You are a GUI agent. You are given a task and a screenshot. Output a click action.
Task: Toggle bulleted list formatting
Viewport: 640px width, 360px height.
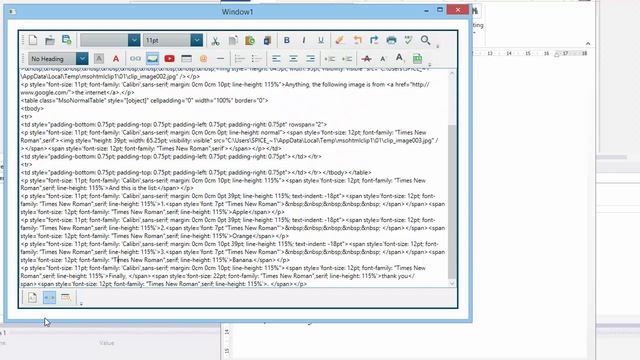click(257, 59)
